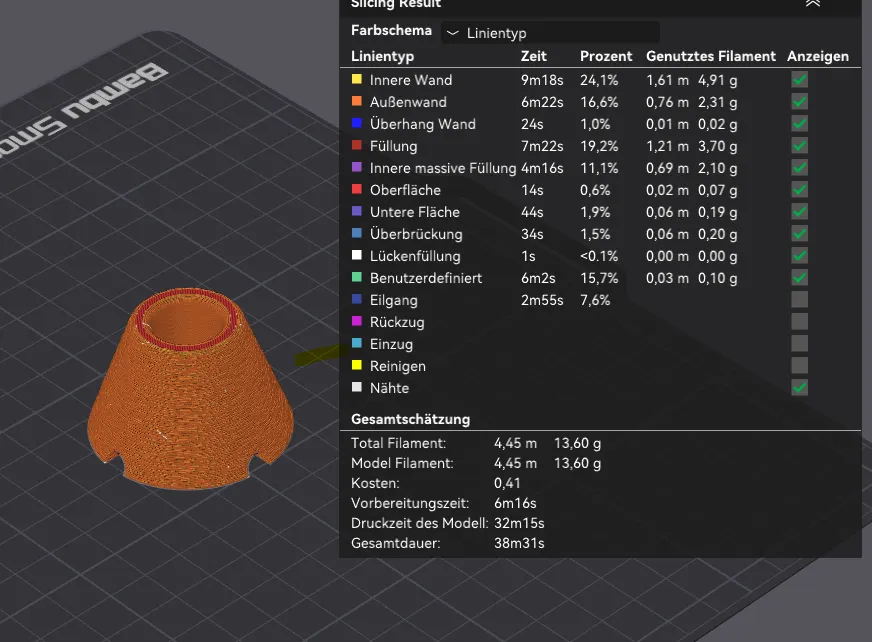Viewport: 872px width, 642px height.
Task: Select the Füllung row label
Action: (393, 146)
